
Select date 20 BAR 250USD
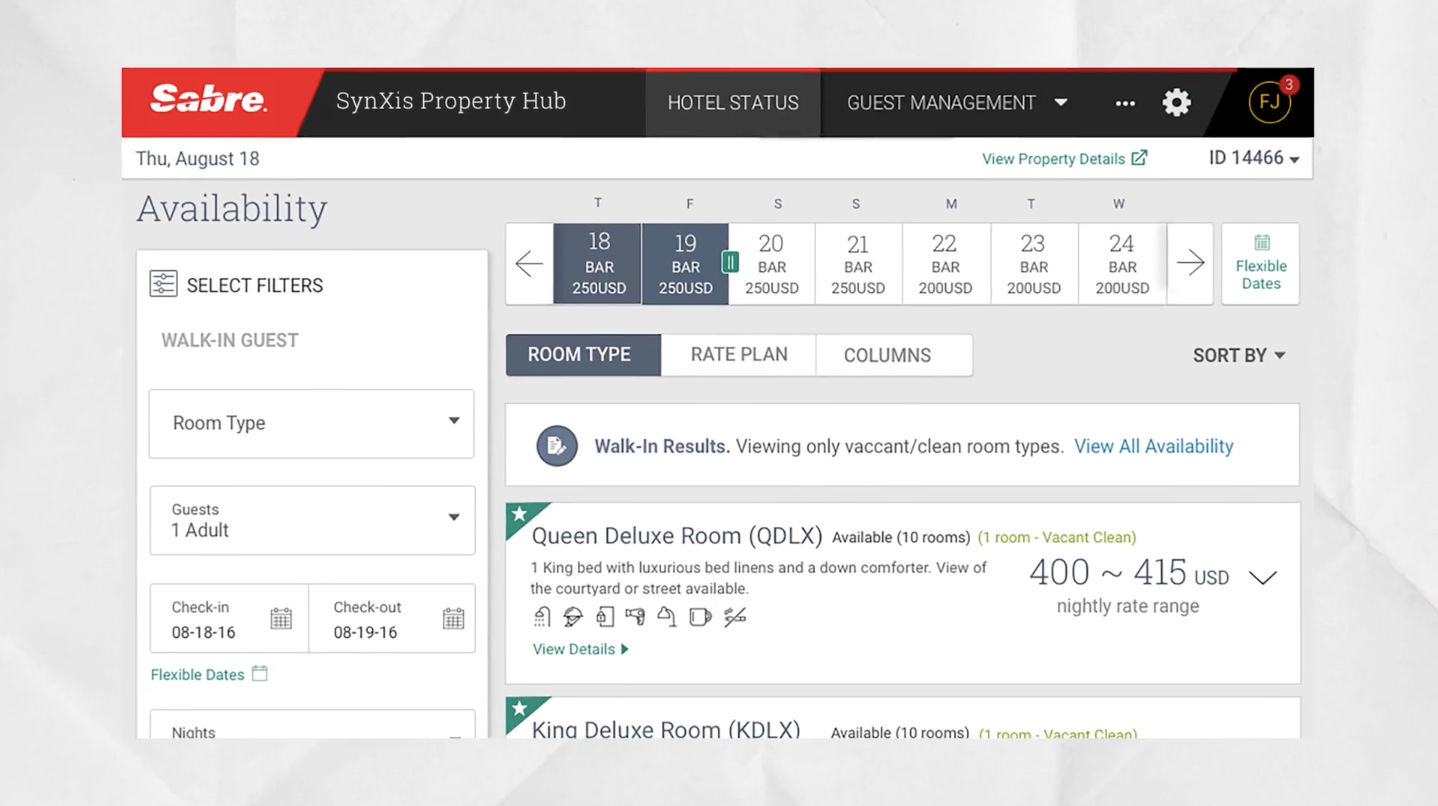(771, 264)
